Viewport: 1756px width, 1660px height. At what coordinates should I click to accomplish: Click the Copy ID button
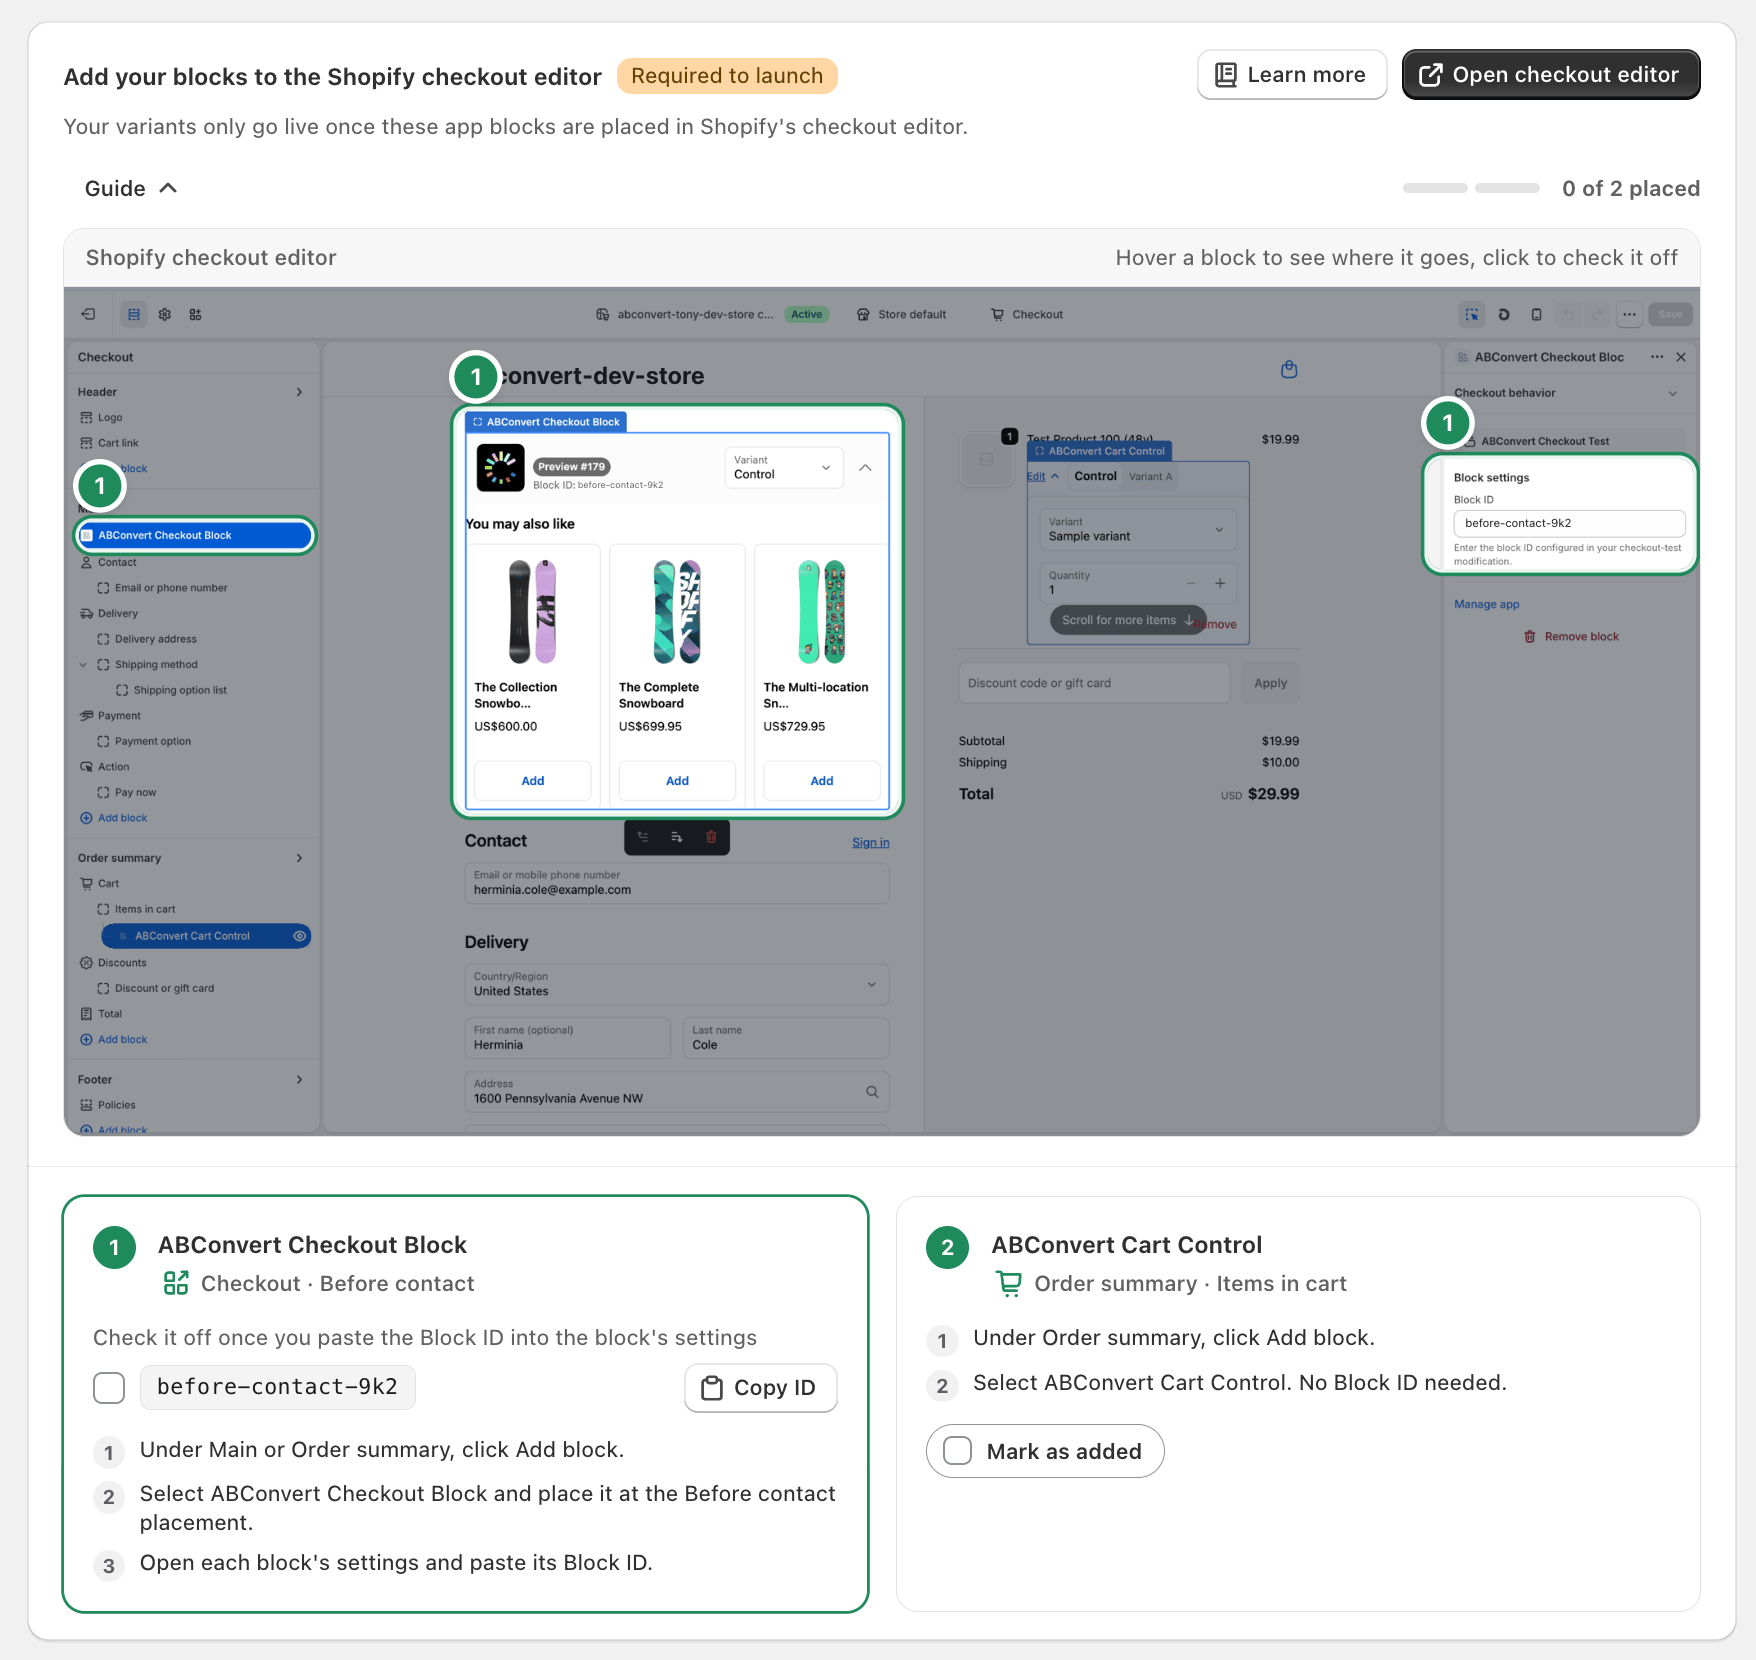pyautogui.click(x=760, y=1388)
